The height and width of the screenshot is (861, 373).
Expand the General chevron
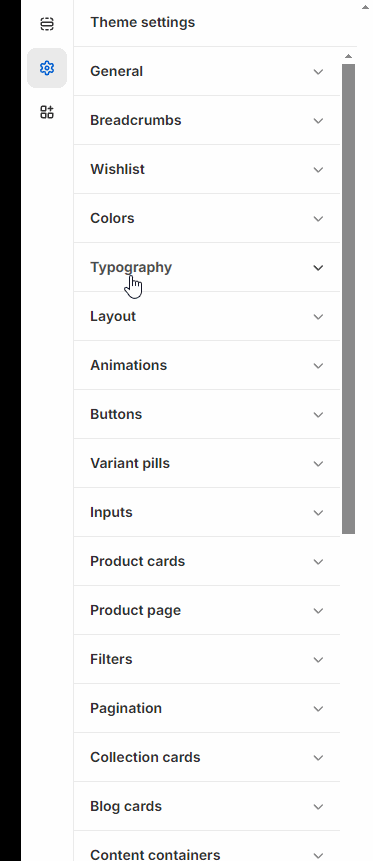[x=318, y=71]
